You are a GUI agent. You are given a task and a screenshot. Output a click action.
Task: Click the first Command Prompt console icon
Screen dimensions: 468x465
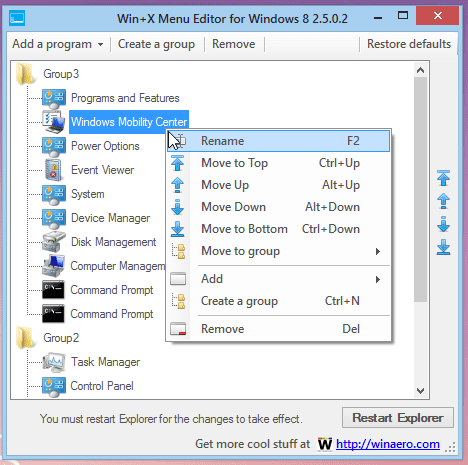click(53, 290)
